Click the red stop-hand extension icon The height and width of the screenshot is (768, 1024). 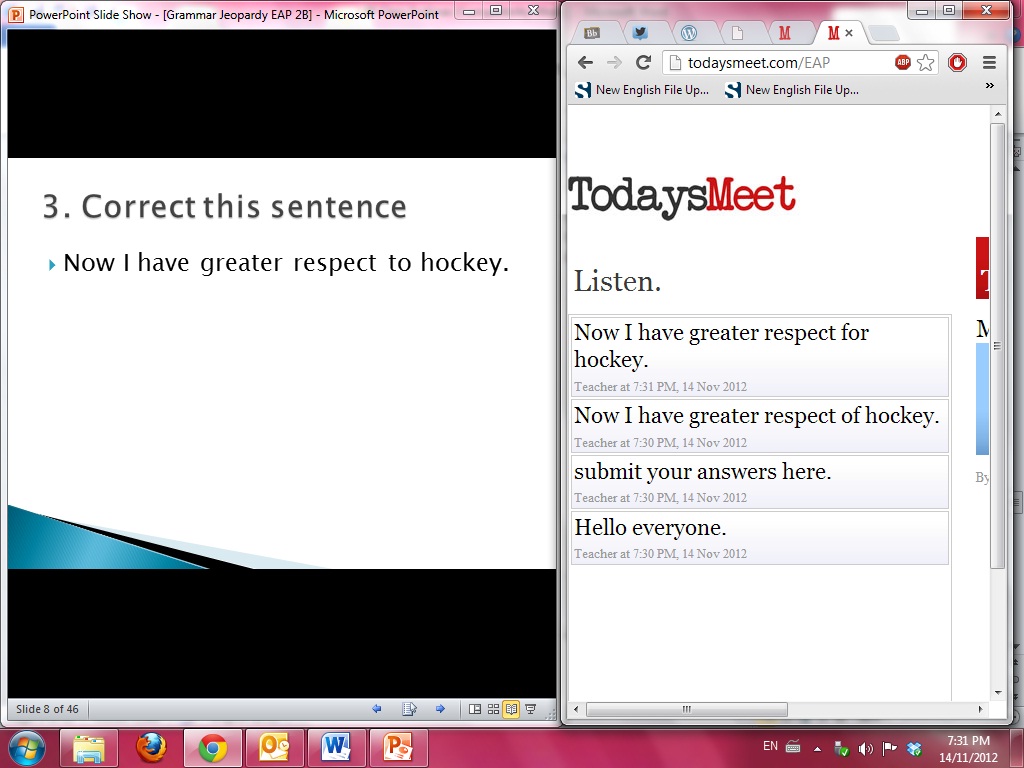pos(958,62)
